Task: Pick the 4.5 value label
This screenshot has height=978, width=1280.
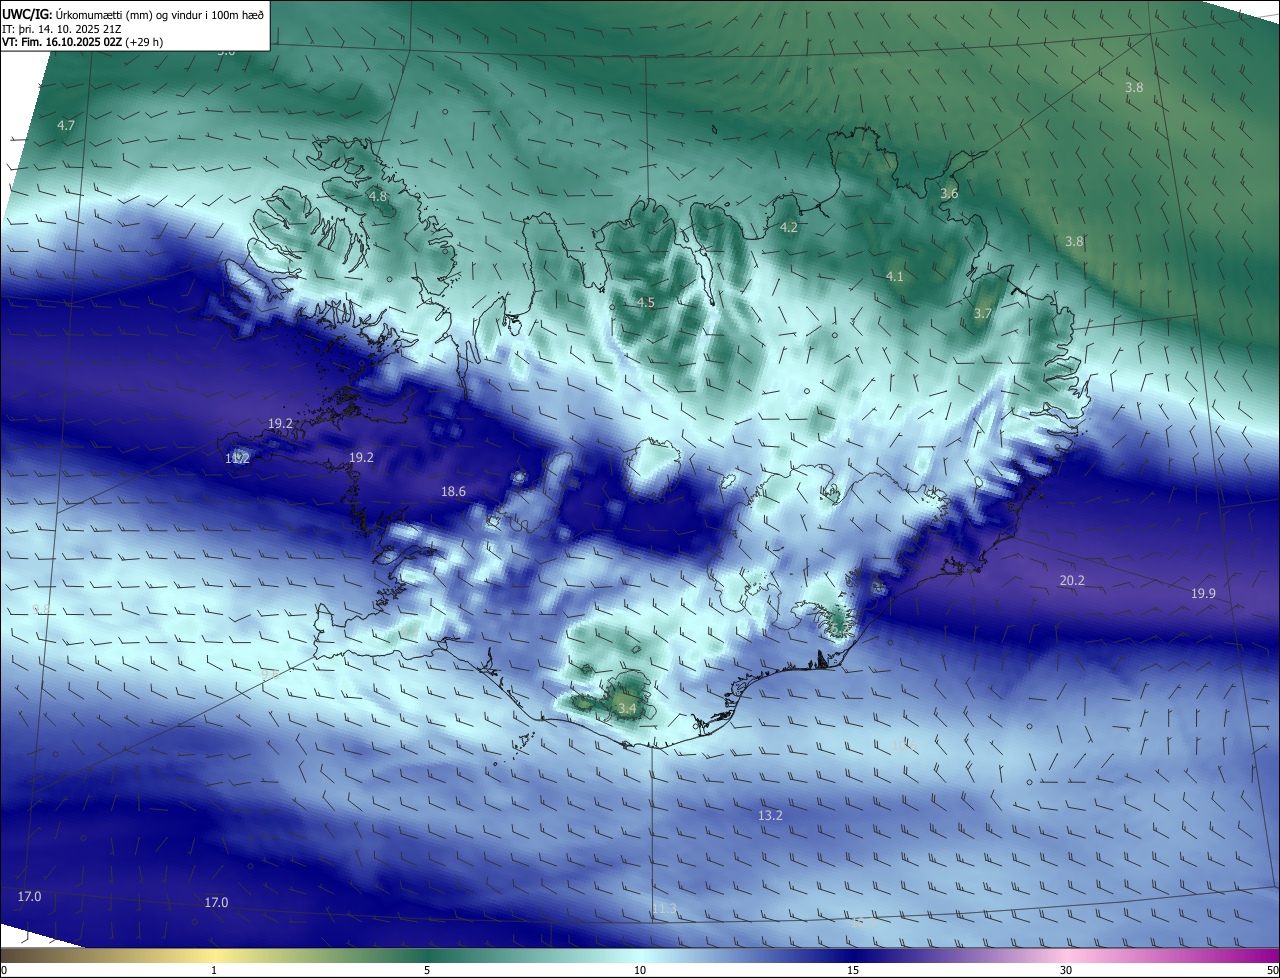Action: tap(646, 302)
